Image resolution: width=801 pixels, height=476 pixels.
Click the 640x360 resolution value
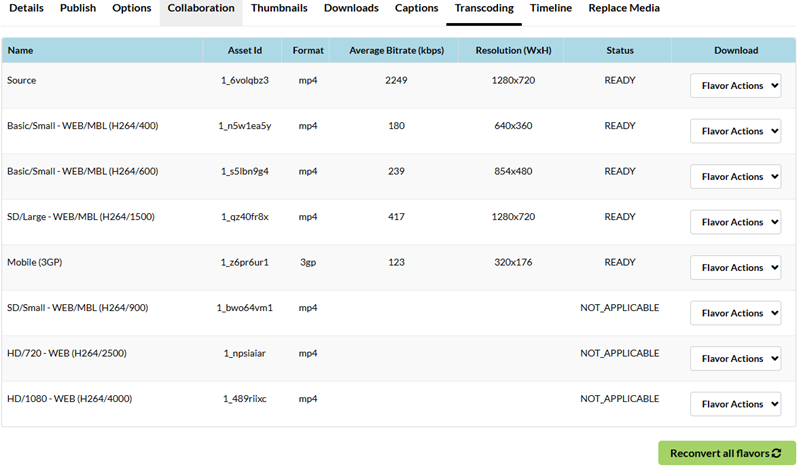click(x=513, y=126)
